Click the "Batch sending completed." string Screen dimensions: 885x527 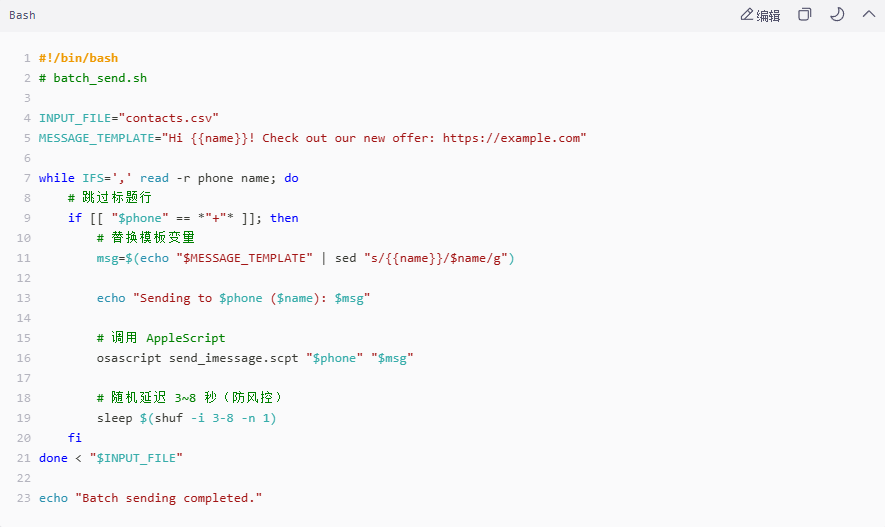[x=169, y=498]
